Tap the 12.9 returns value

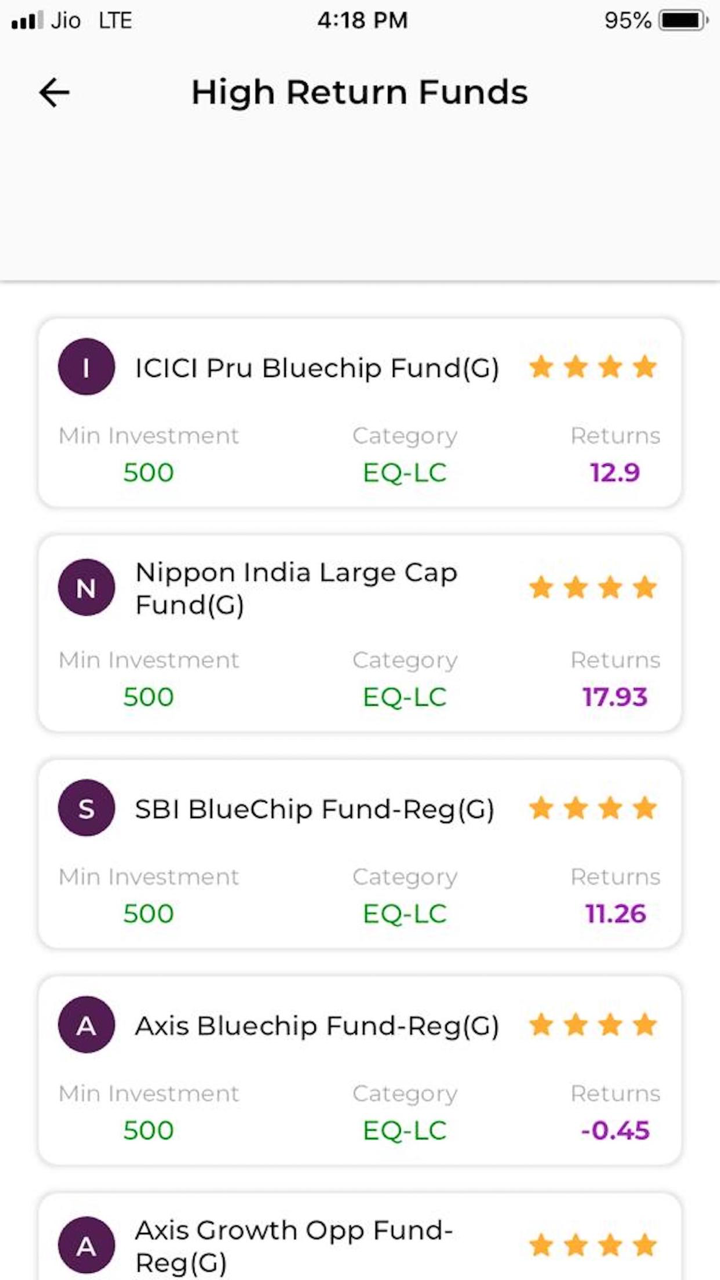click(x=615, y=472)
